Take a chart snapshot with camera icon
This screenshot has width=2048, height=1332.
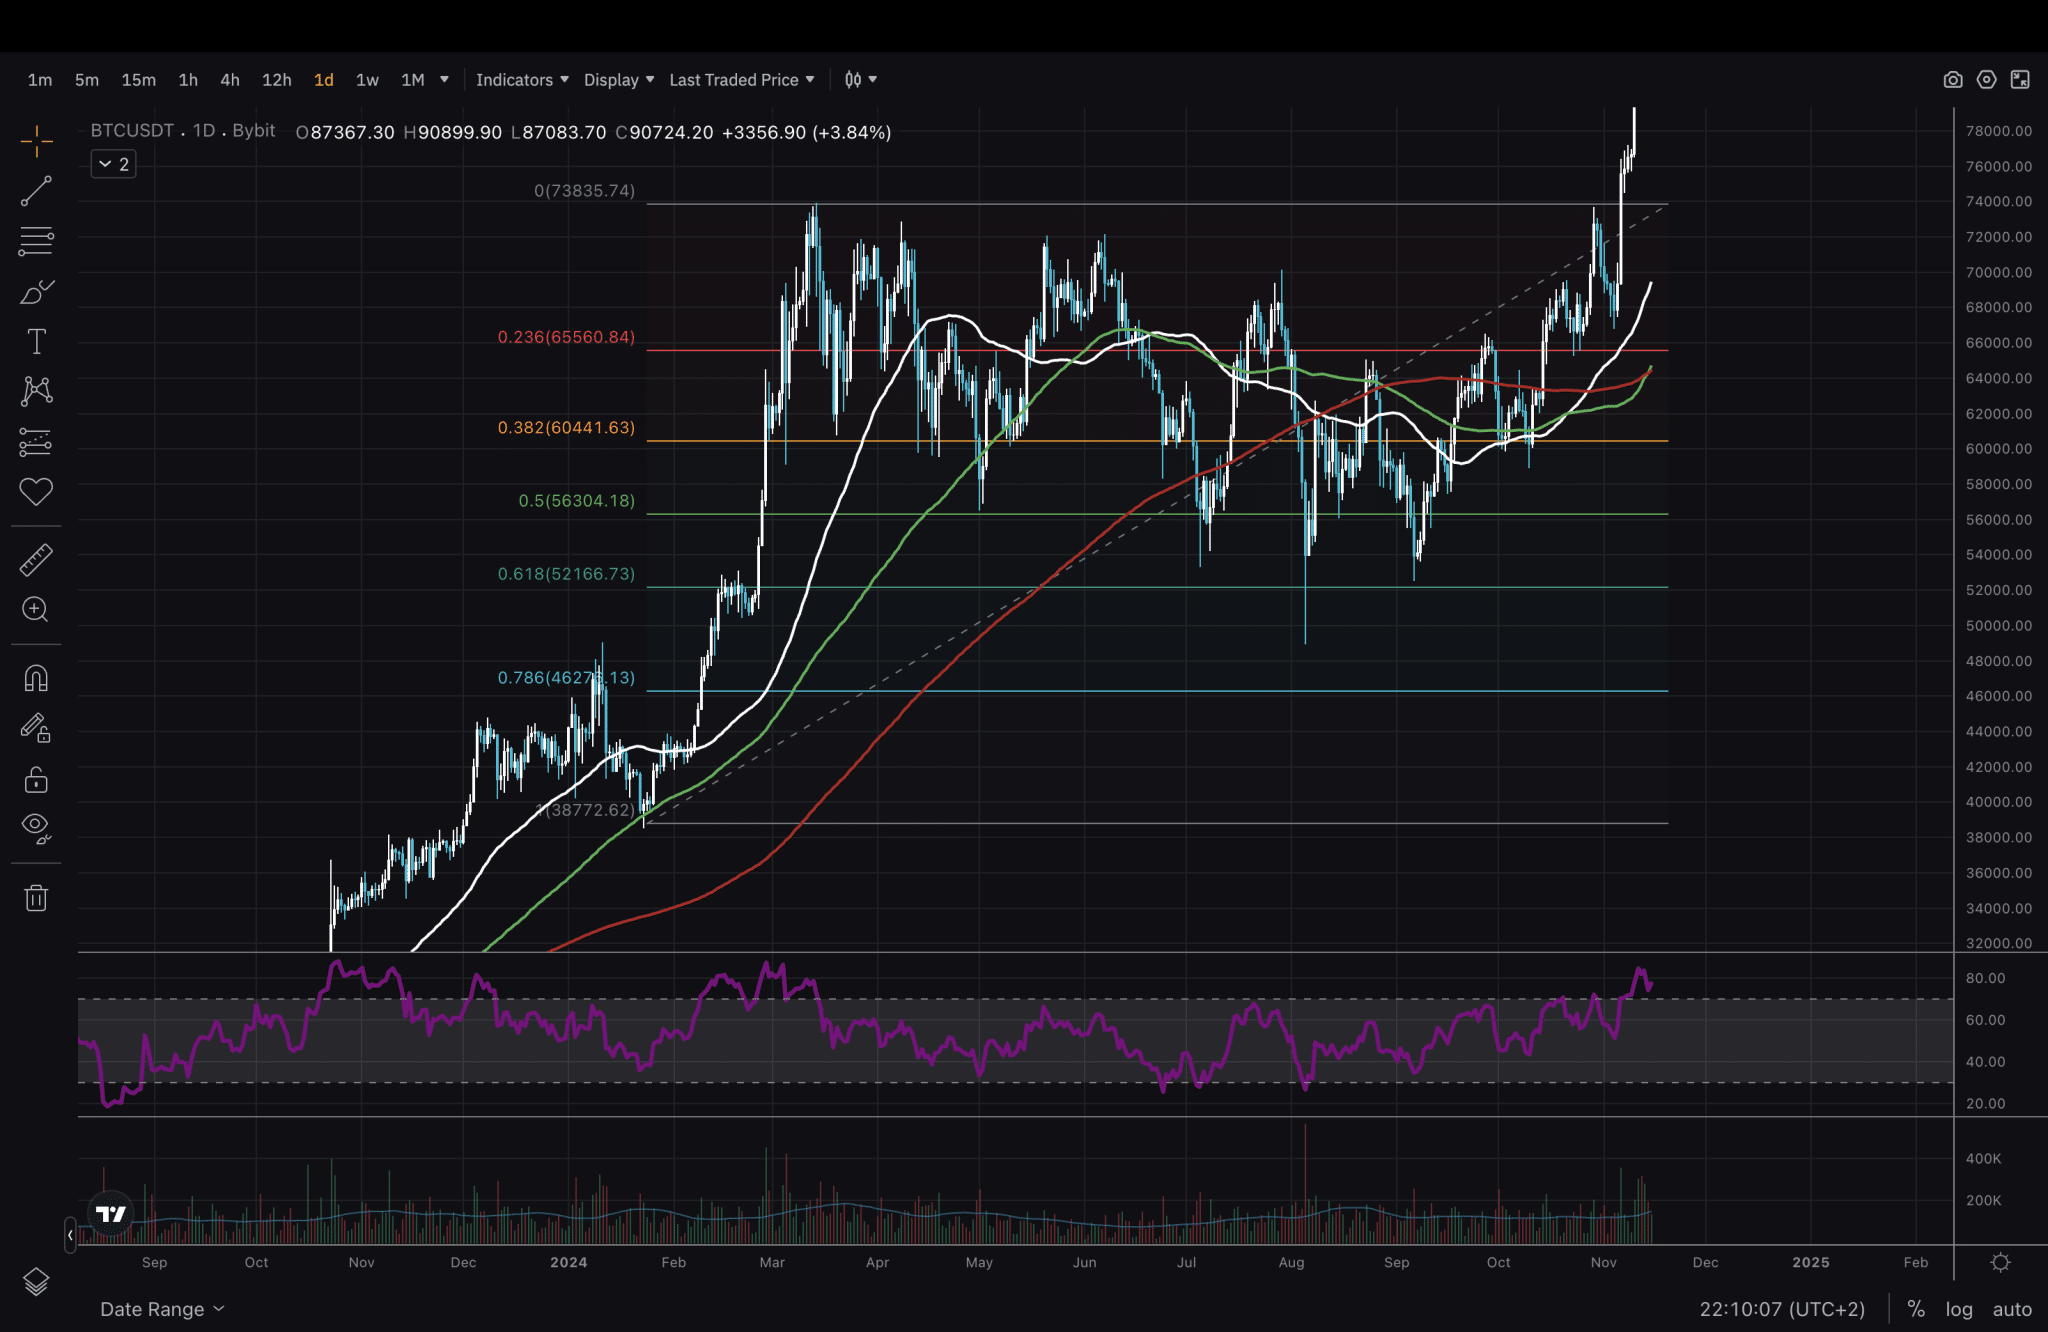coord(1952,80)
